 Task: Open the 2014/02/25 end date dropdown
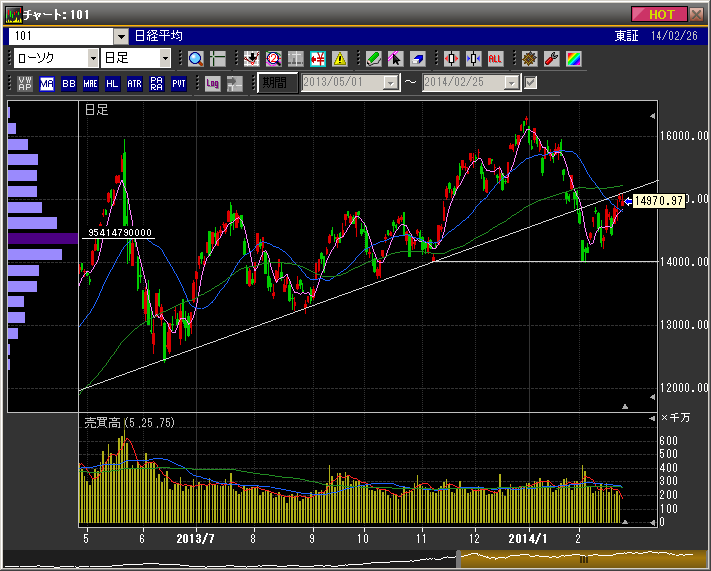(512, 83)
